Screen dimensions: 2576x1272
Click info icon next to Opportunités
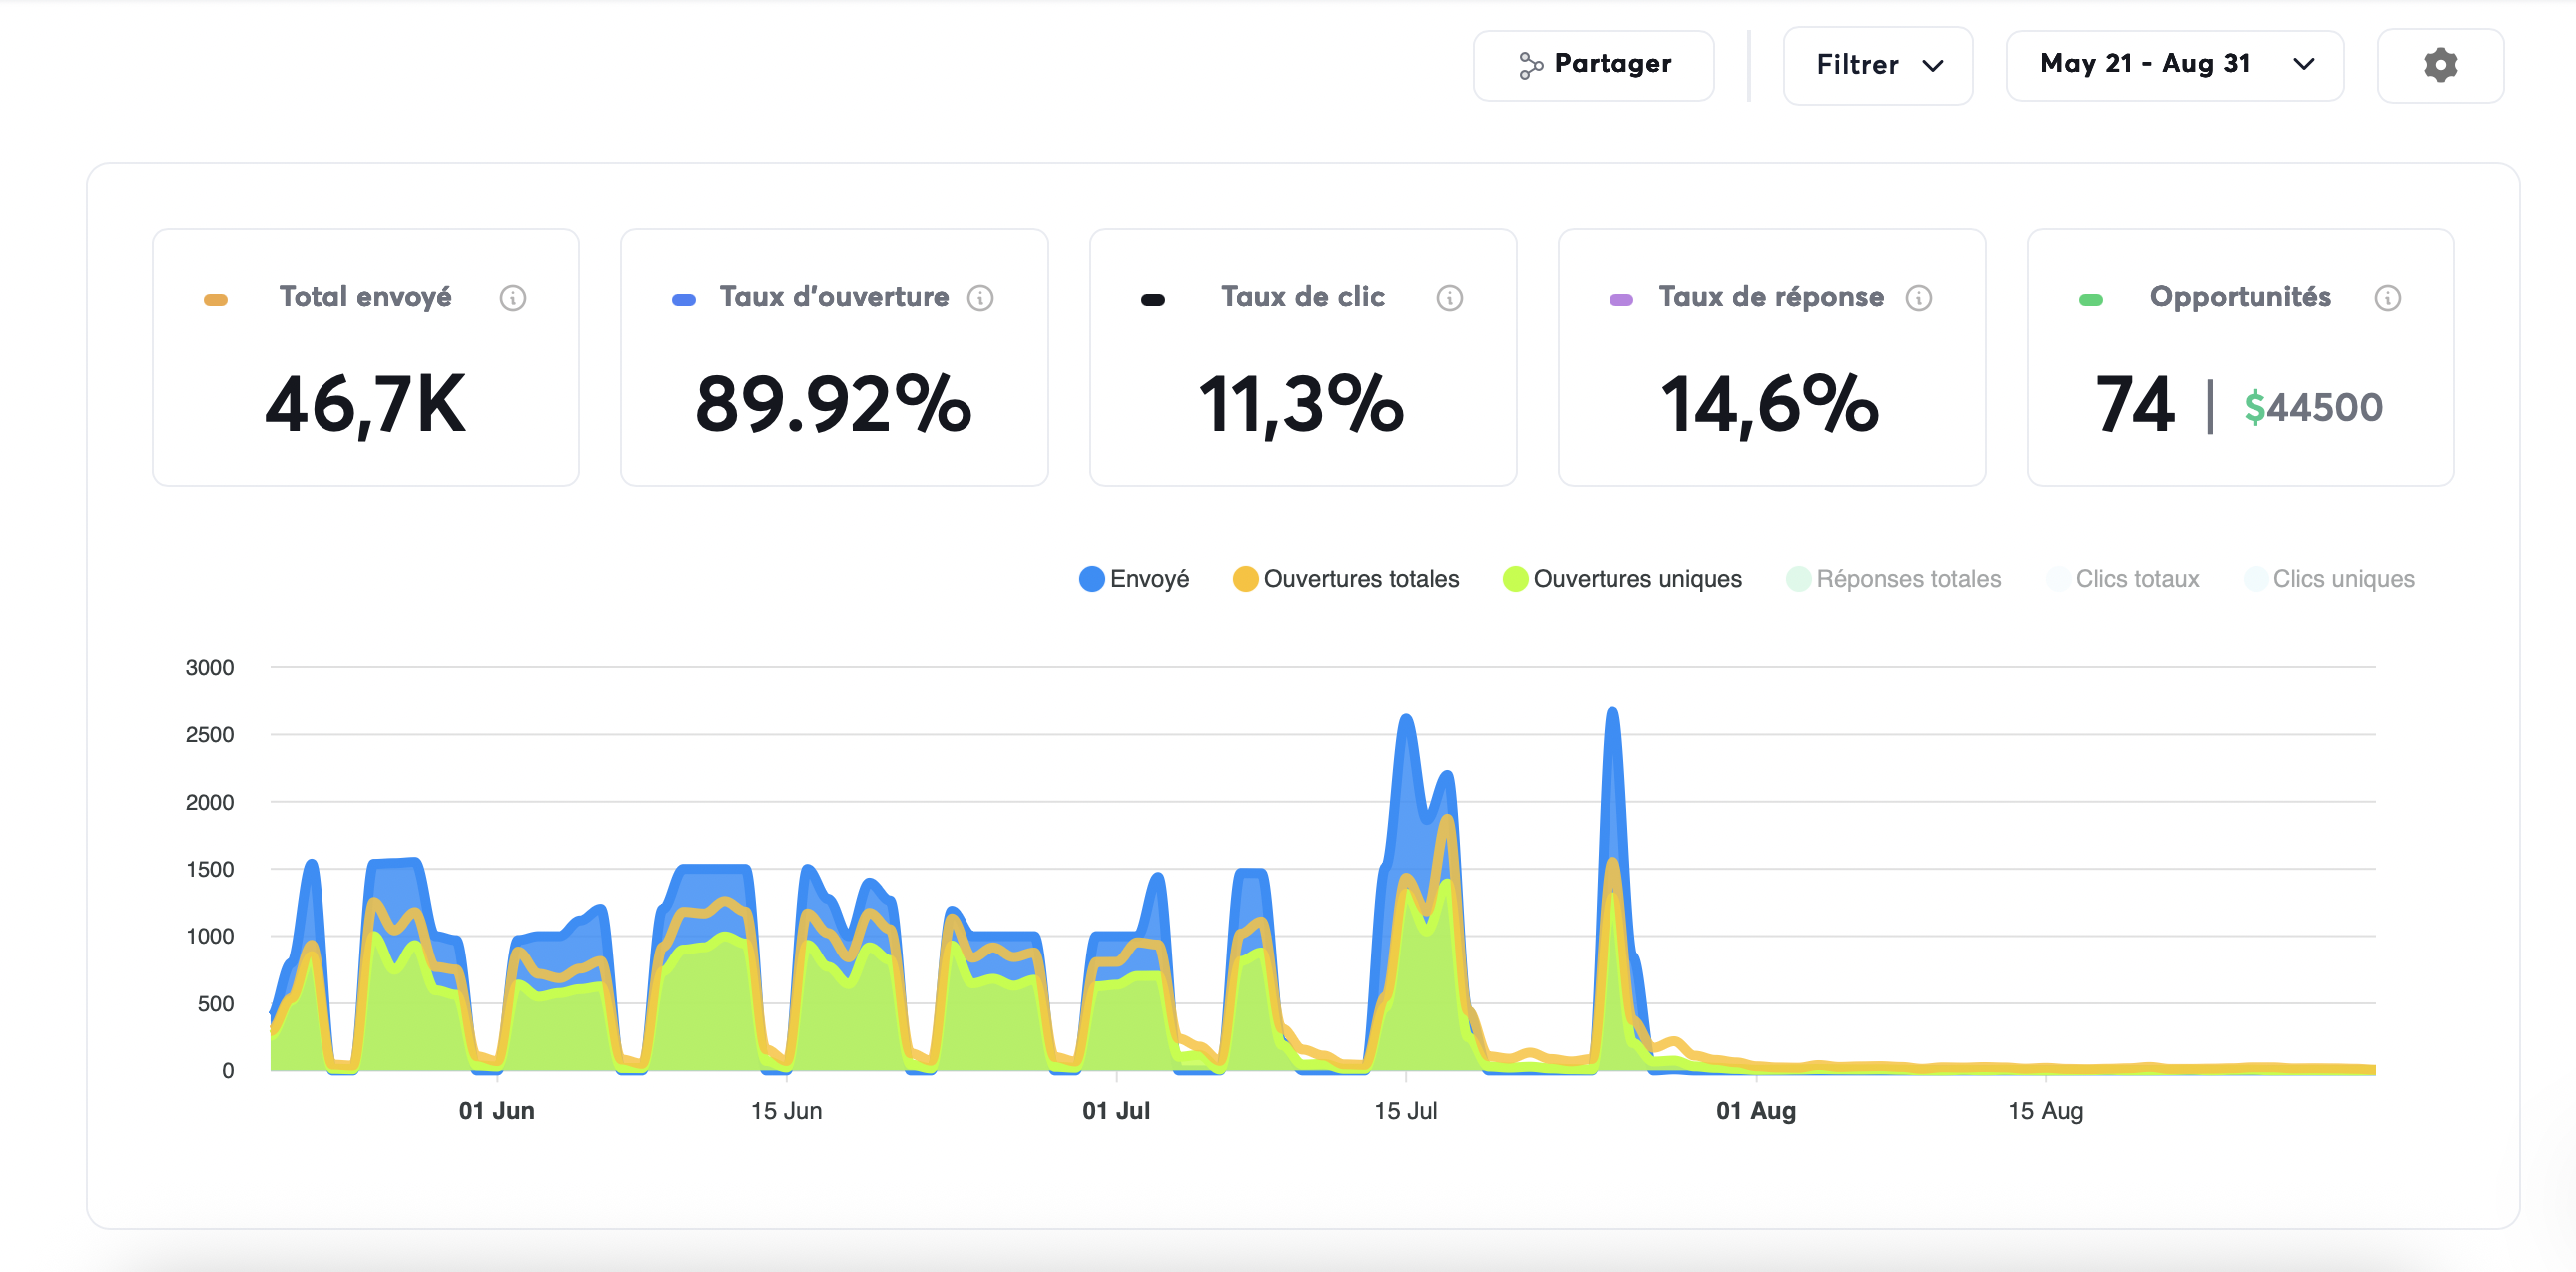click(2387, 297)
